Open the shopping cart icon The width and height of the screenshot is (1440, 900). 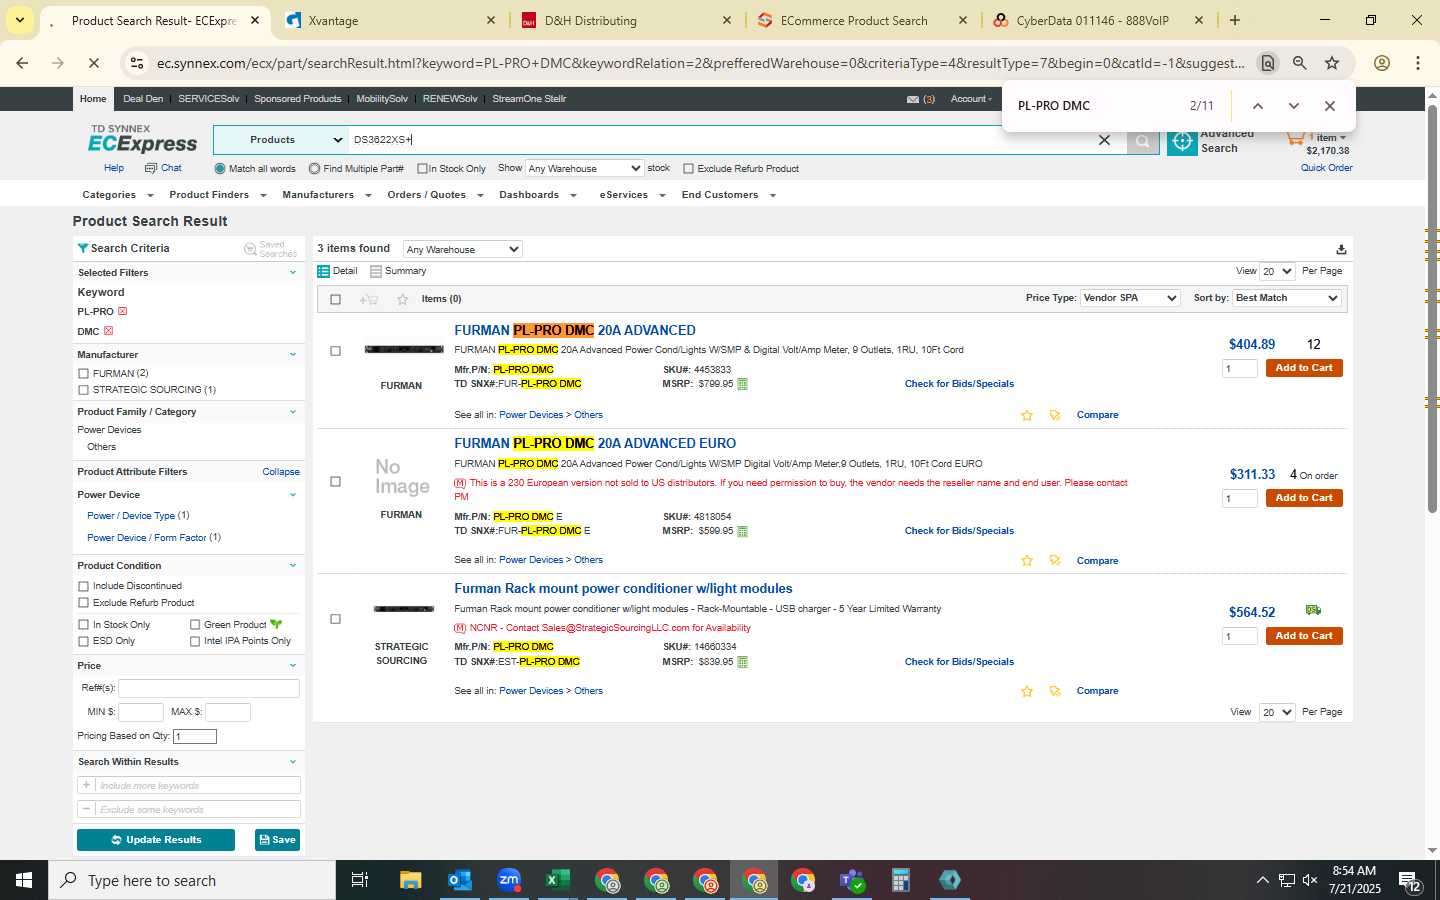[1296, 138]
